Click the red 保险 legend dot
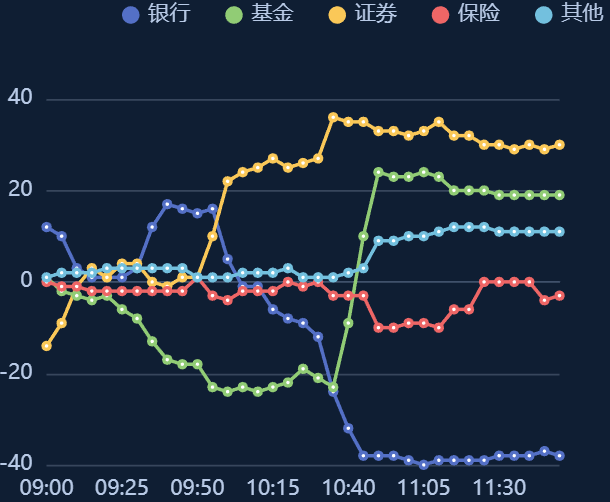The width and height of the screenshot is (610, 502). (442, 14)
